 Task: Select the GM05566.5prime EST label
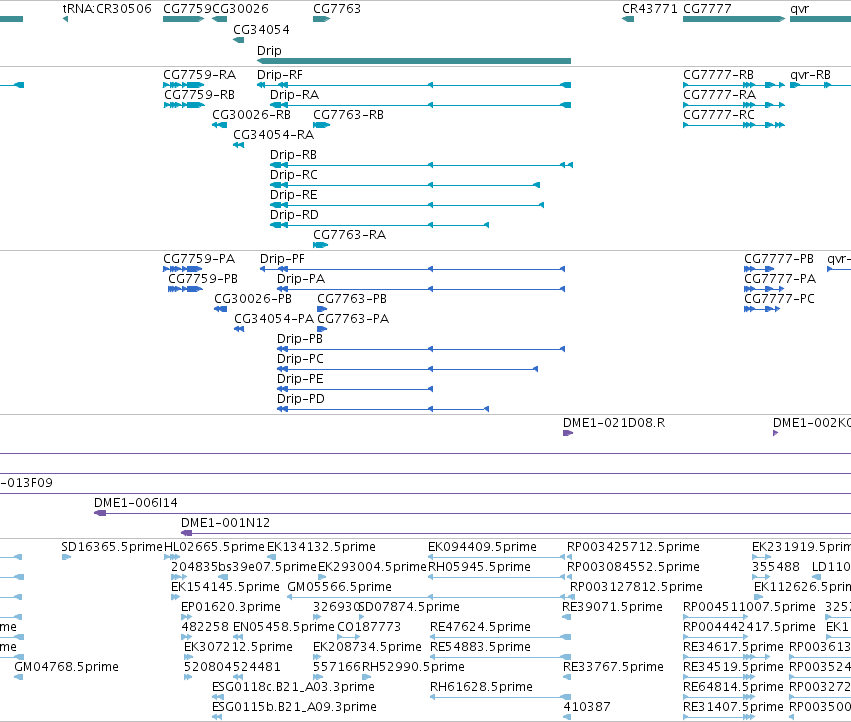tap(339, 587)
